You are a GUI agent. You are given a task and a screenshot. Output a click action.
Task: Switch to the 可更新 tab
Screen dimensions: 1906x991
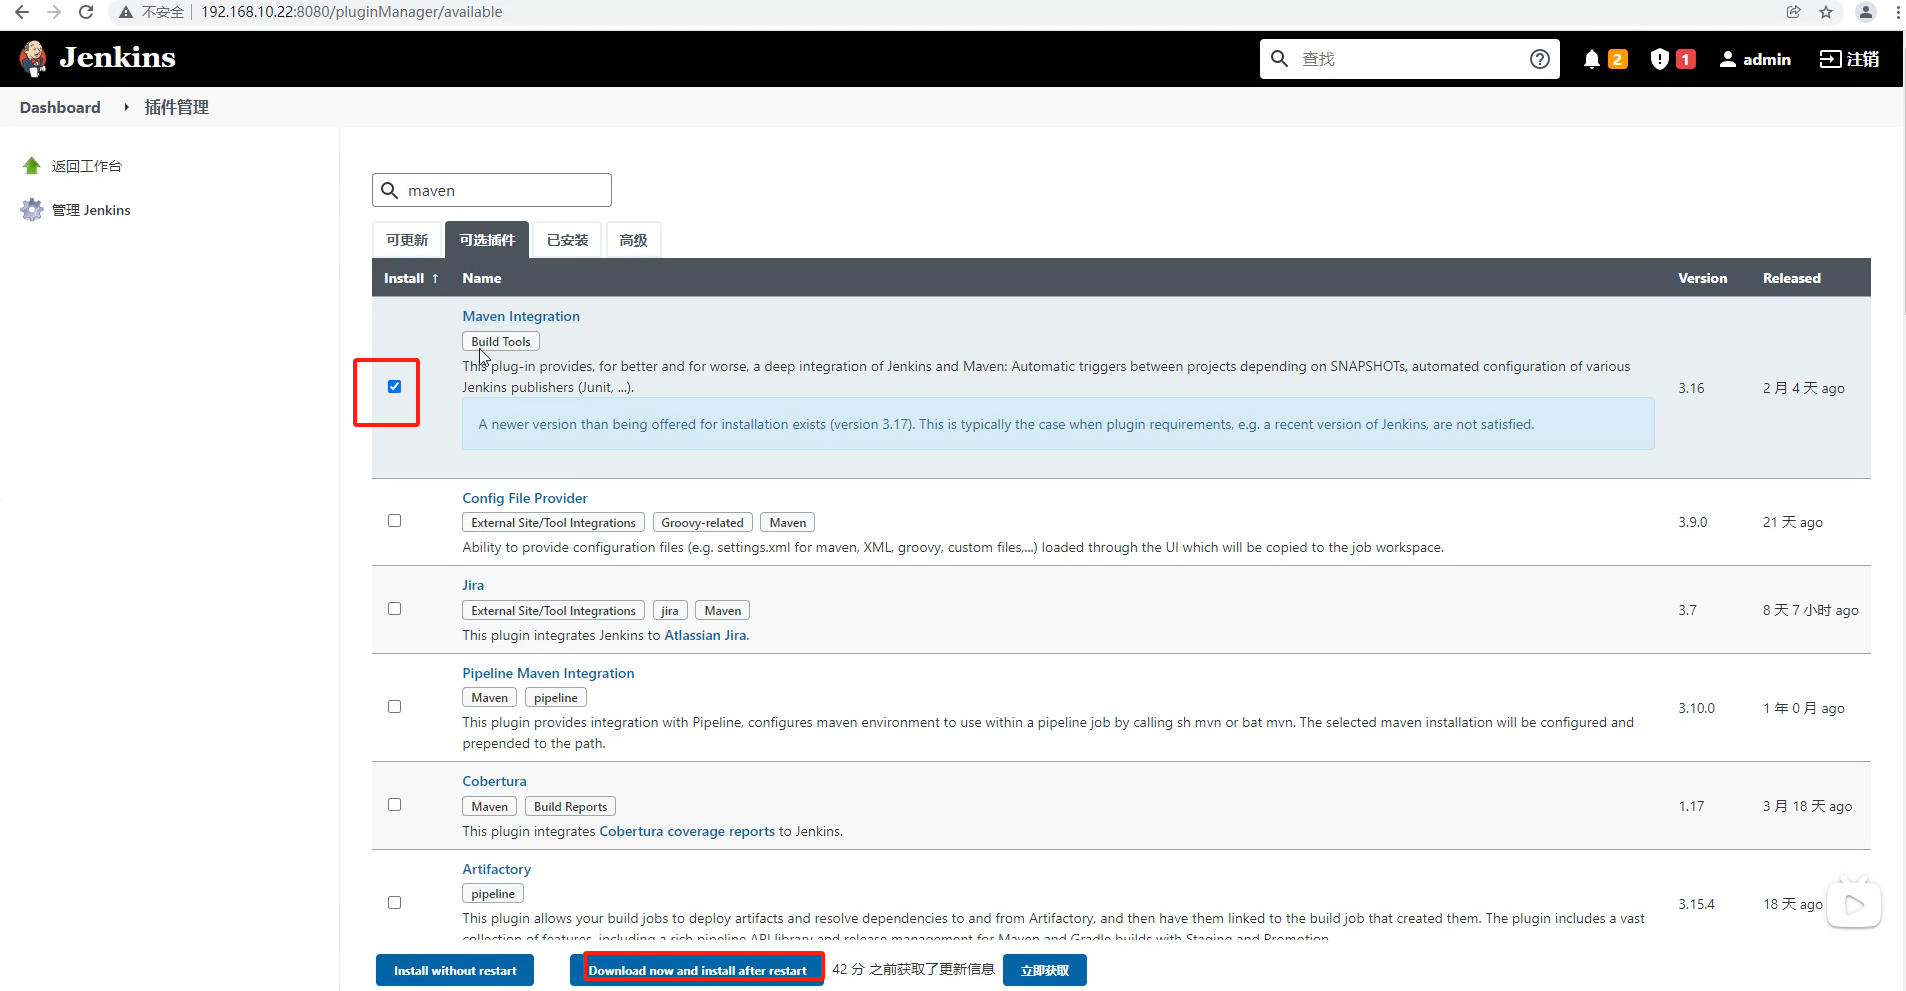407,240
